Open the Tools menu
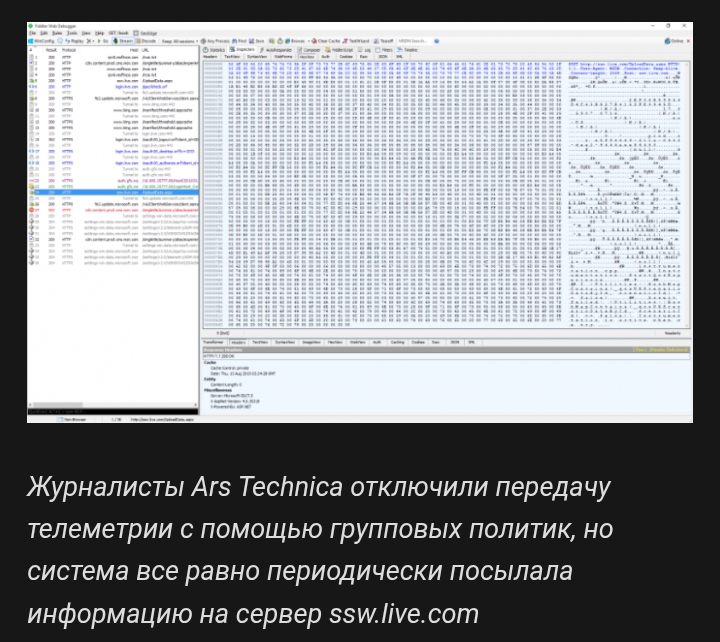720x642 pixels. (x=72, y=33)
